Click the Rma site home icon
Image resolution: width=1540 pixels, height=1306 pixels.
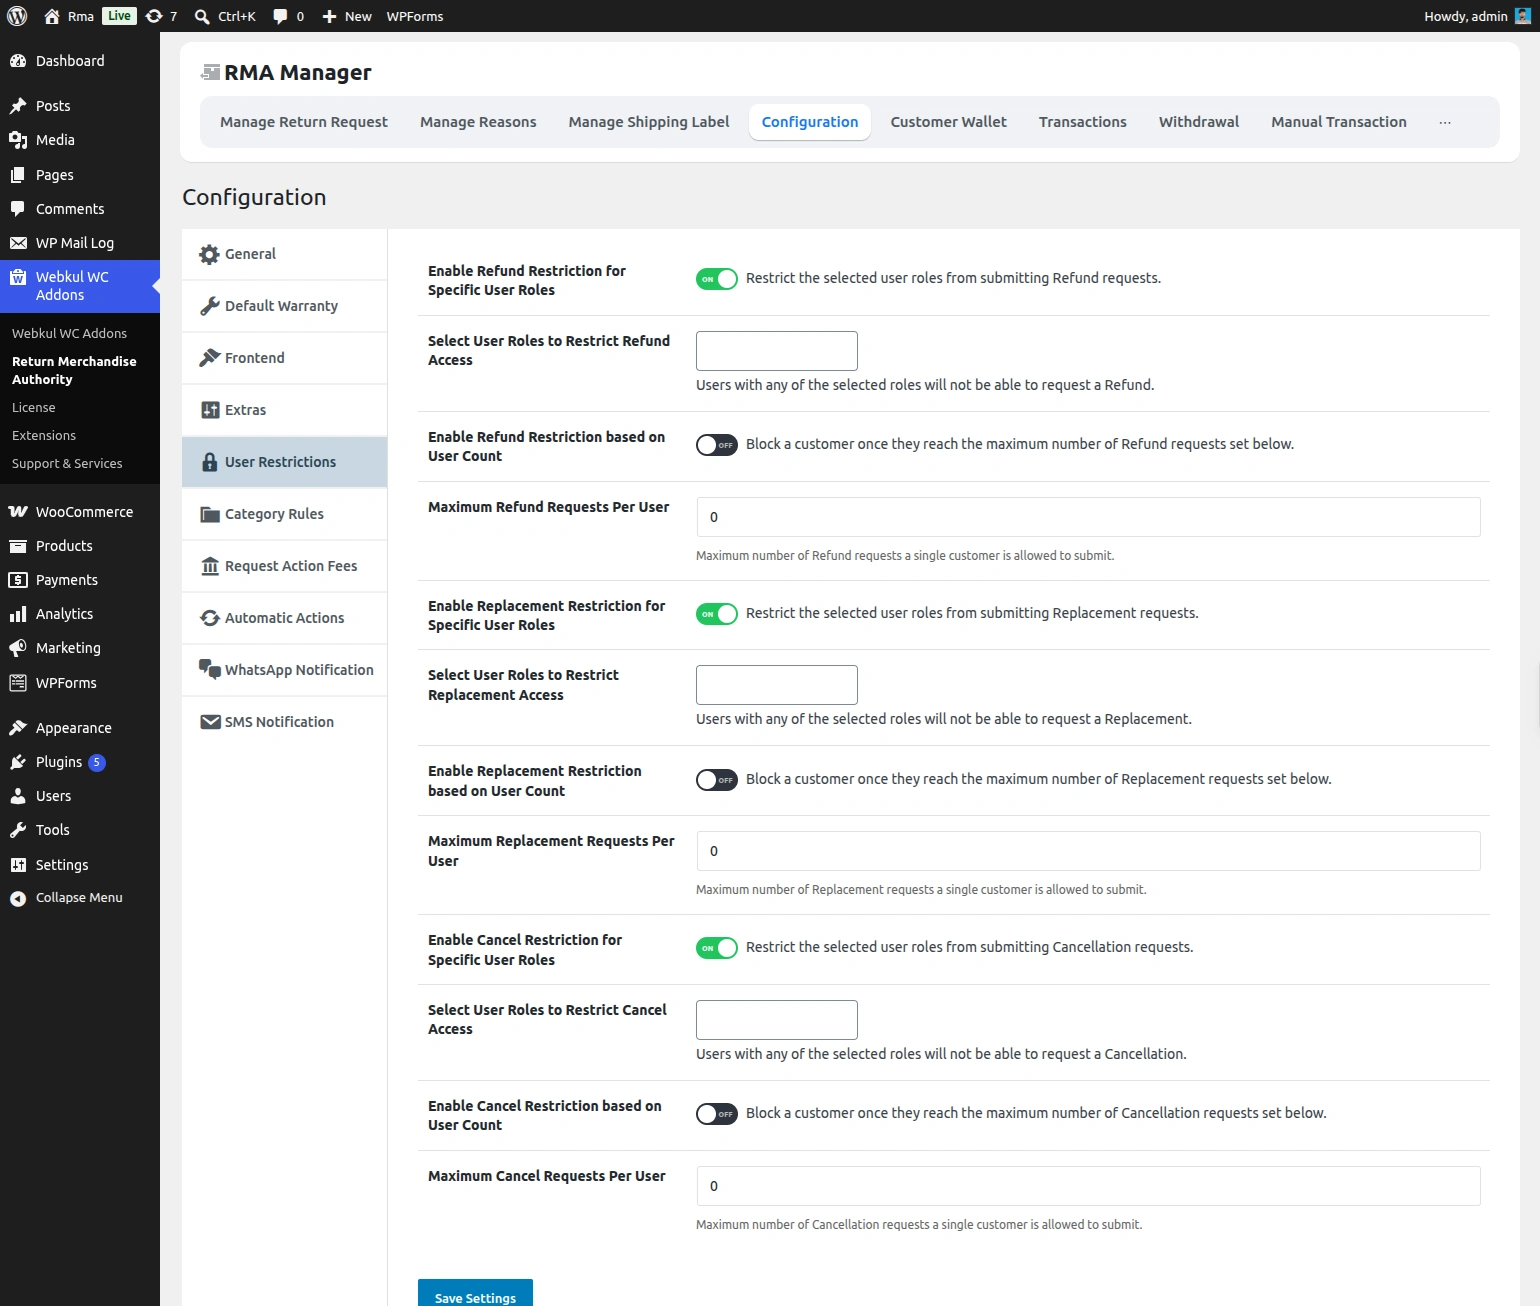[52, 16]
